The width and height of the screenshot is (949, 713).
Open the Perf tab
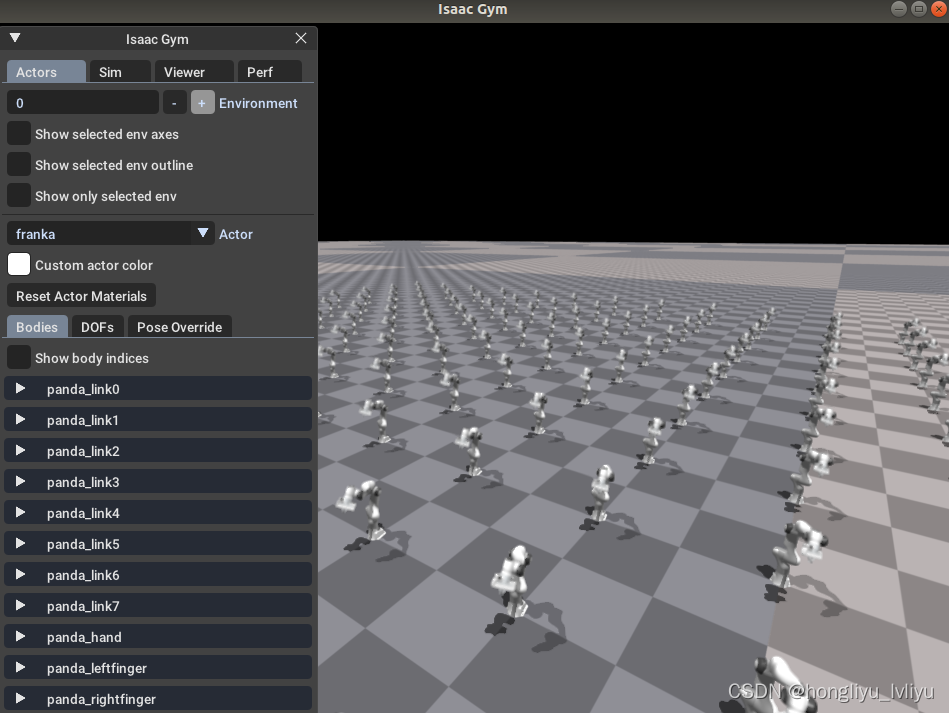[x=269, y=71]
